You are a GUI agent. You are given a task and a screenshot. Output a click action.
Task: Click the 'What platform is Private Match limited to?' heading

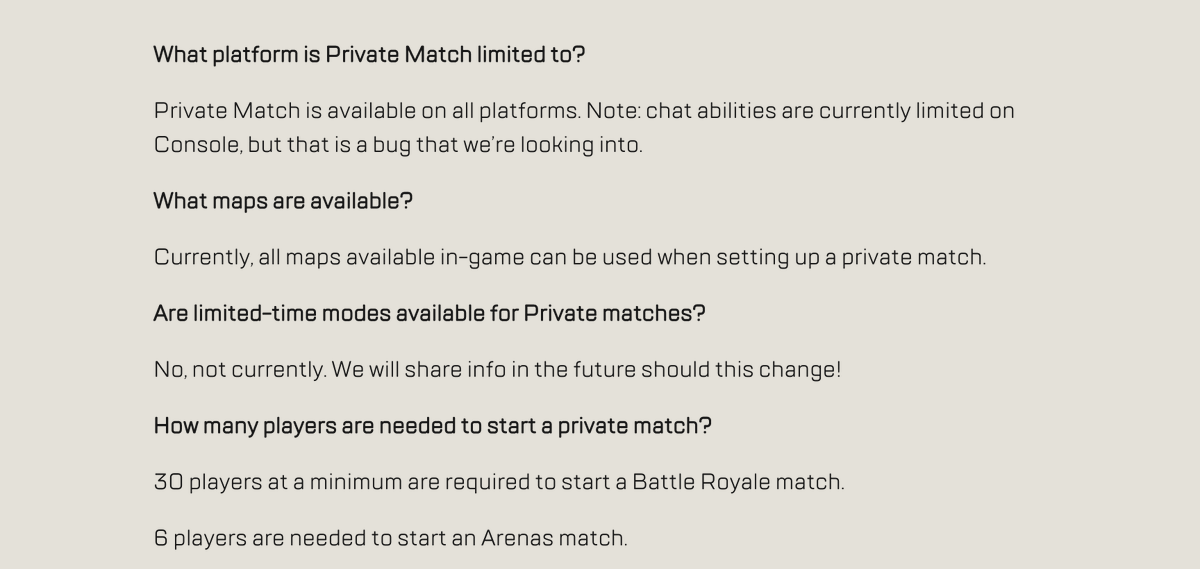click(369, 55)
